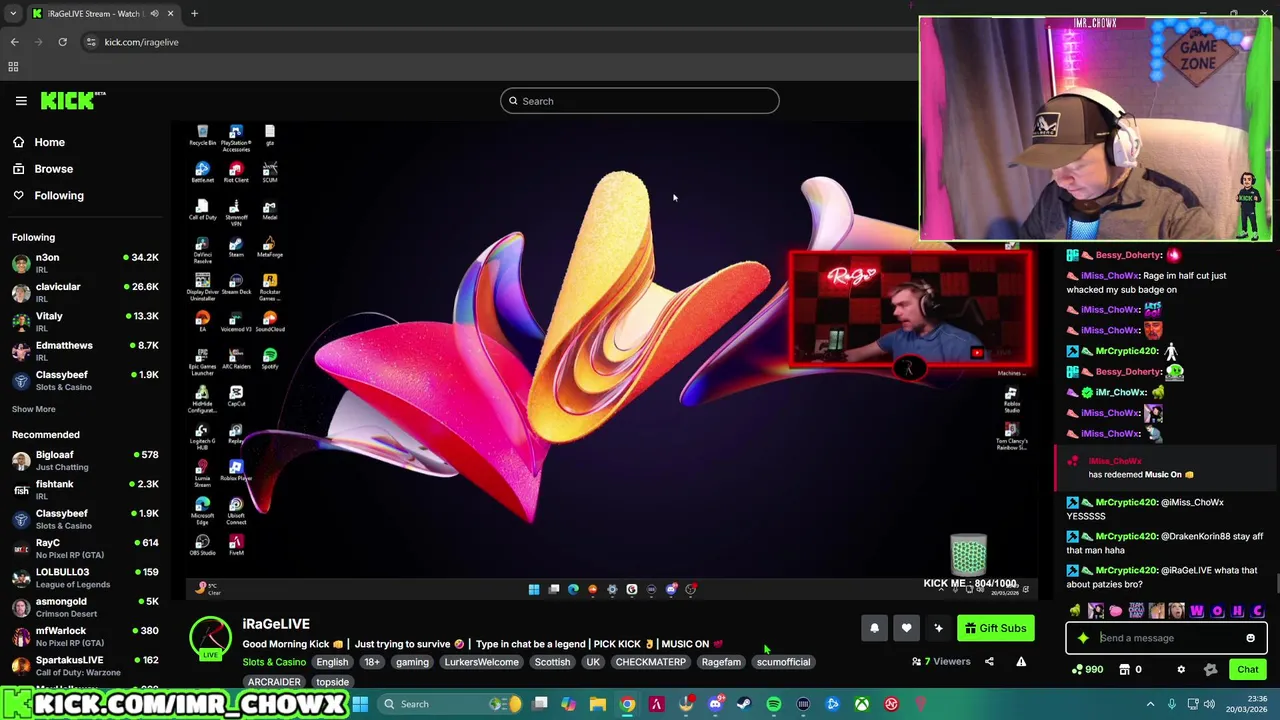Open RayC recommended channel
This screenshot has height=720, width=1280.
click(85, 548)
